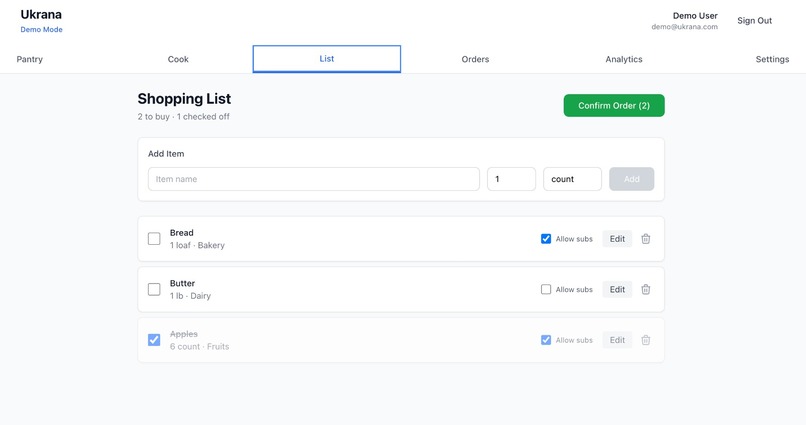
Task: Click the Confirm Order (2) button
Action: pyautogui.click(x=614, y=105)
